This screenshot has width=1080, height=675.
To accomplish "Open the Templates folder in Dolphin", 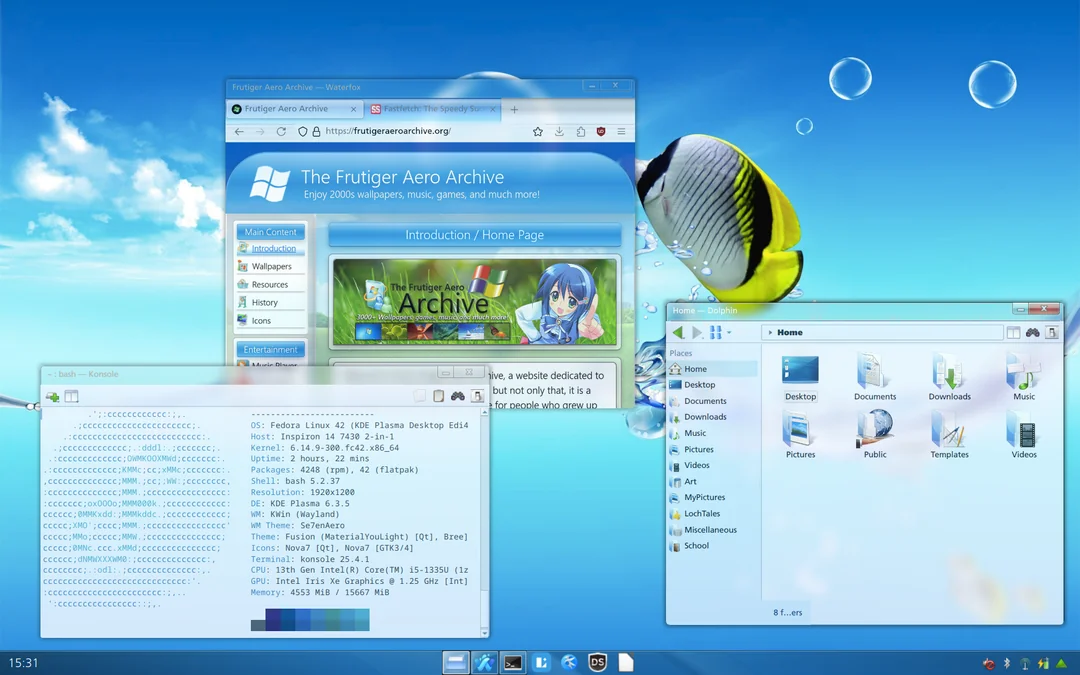I will tap(949, 433).
